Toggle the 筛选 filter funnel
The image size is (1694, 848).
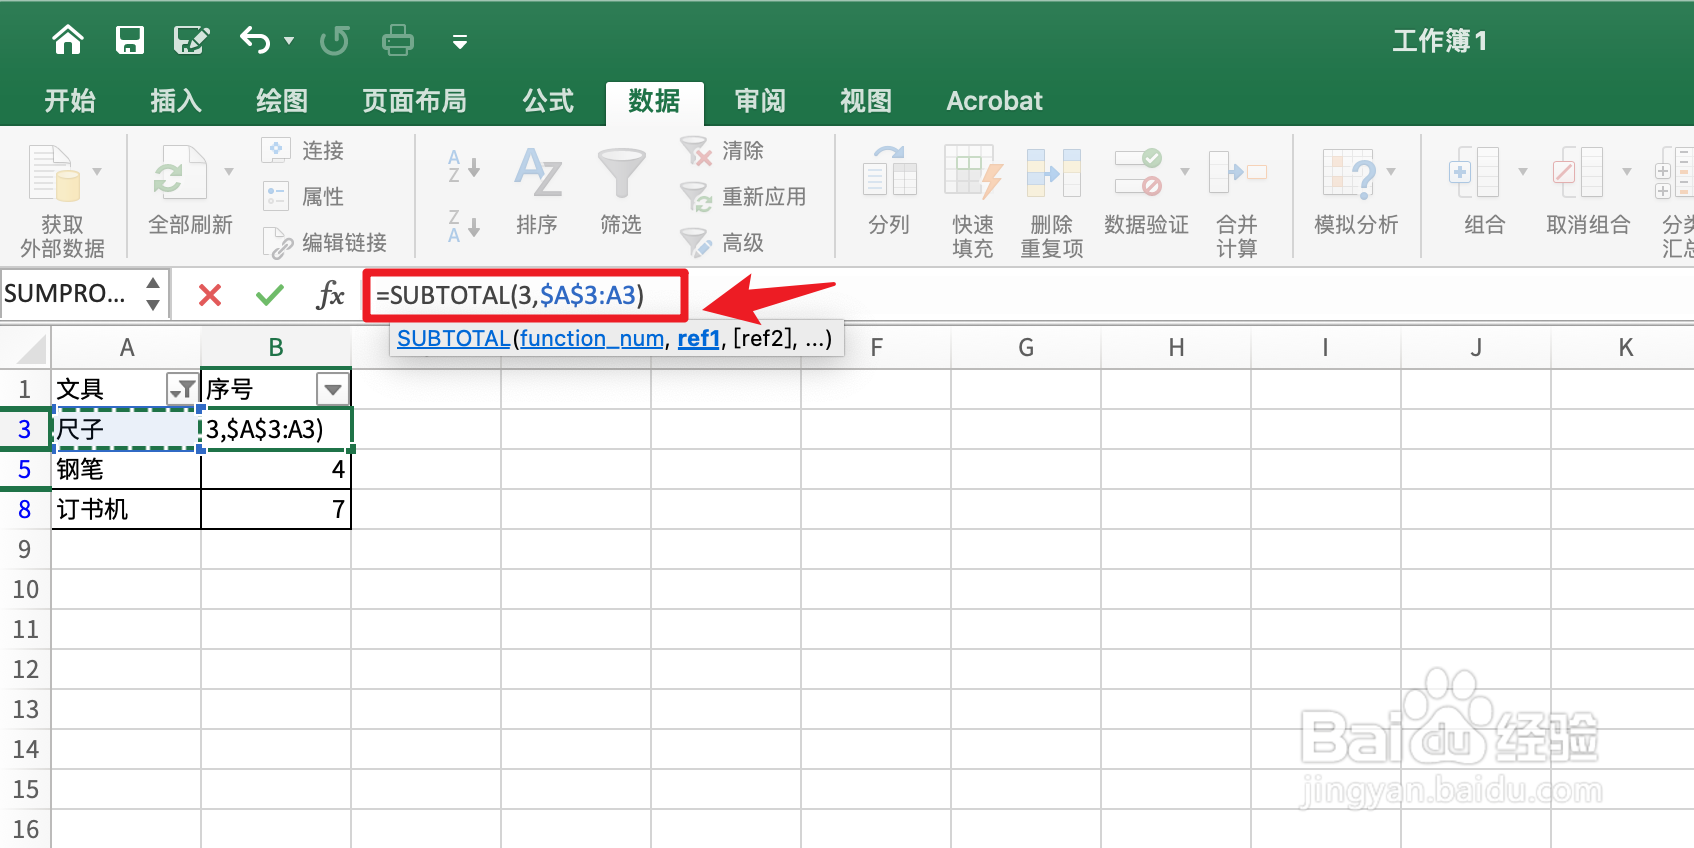click(x=621, y=173)
